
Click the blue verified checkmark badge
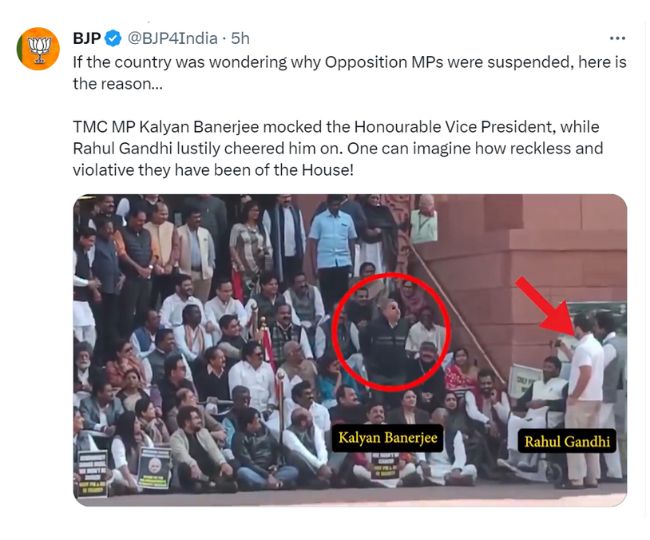113,39
